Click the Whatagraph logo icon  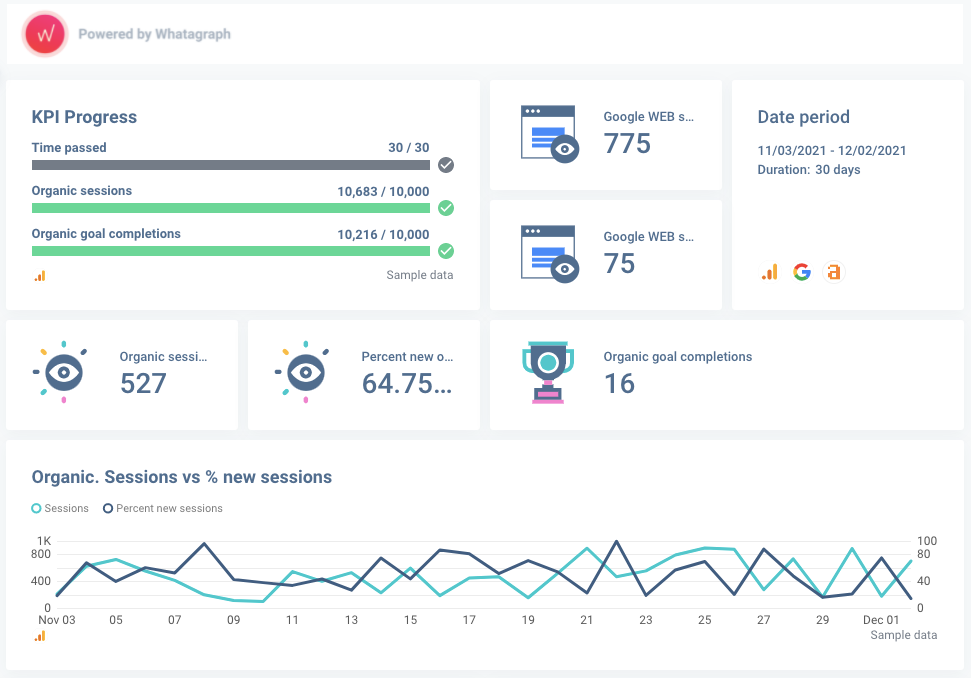coord(45,34)
